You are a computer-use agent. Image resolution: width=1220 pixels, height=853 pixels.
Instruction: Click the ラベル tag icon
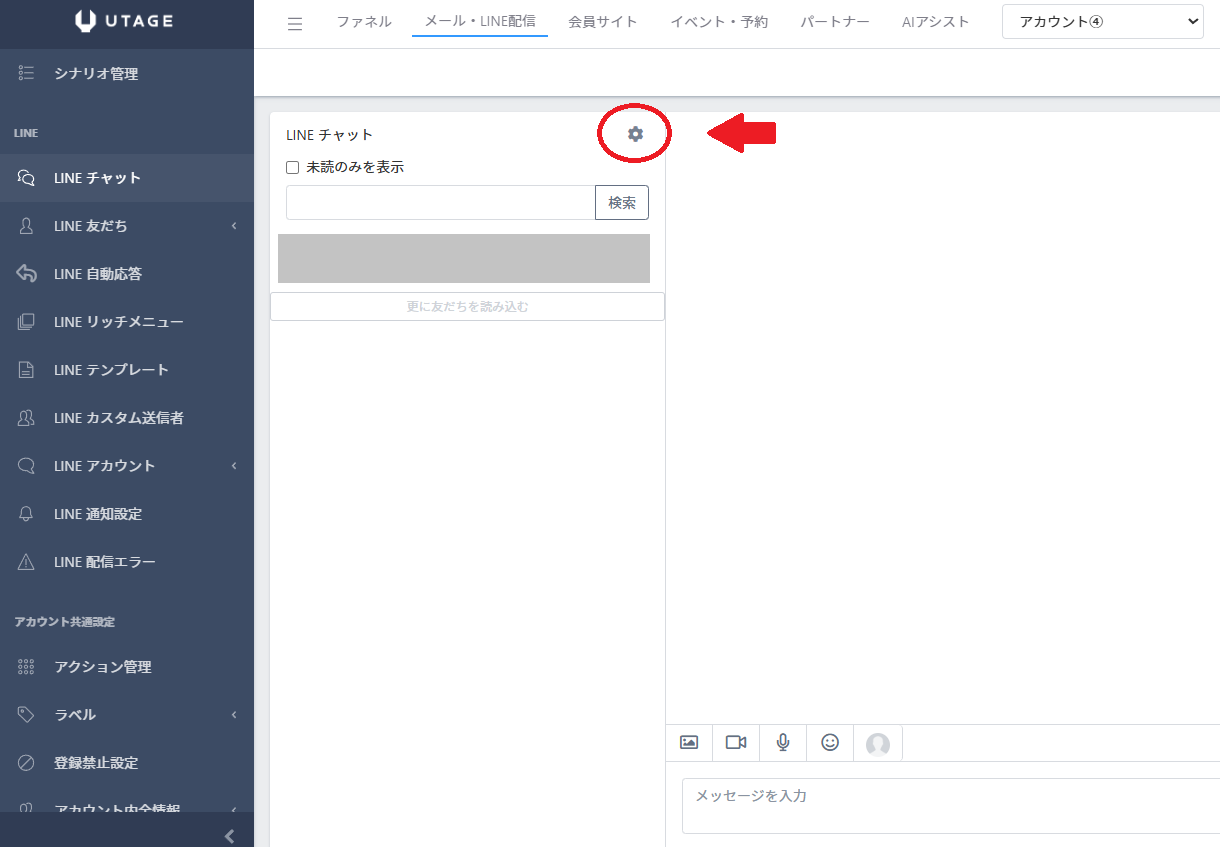tap(27, 715)
